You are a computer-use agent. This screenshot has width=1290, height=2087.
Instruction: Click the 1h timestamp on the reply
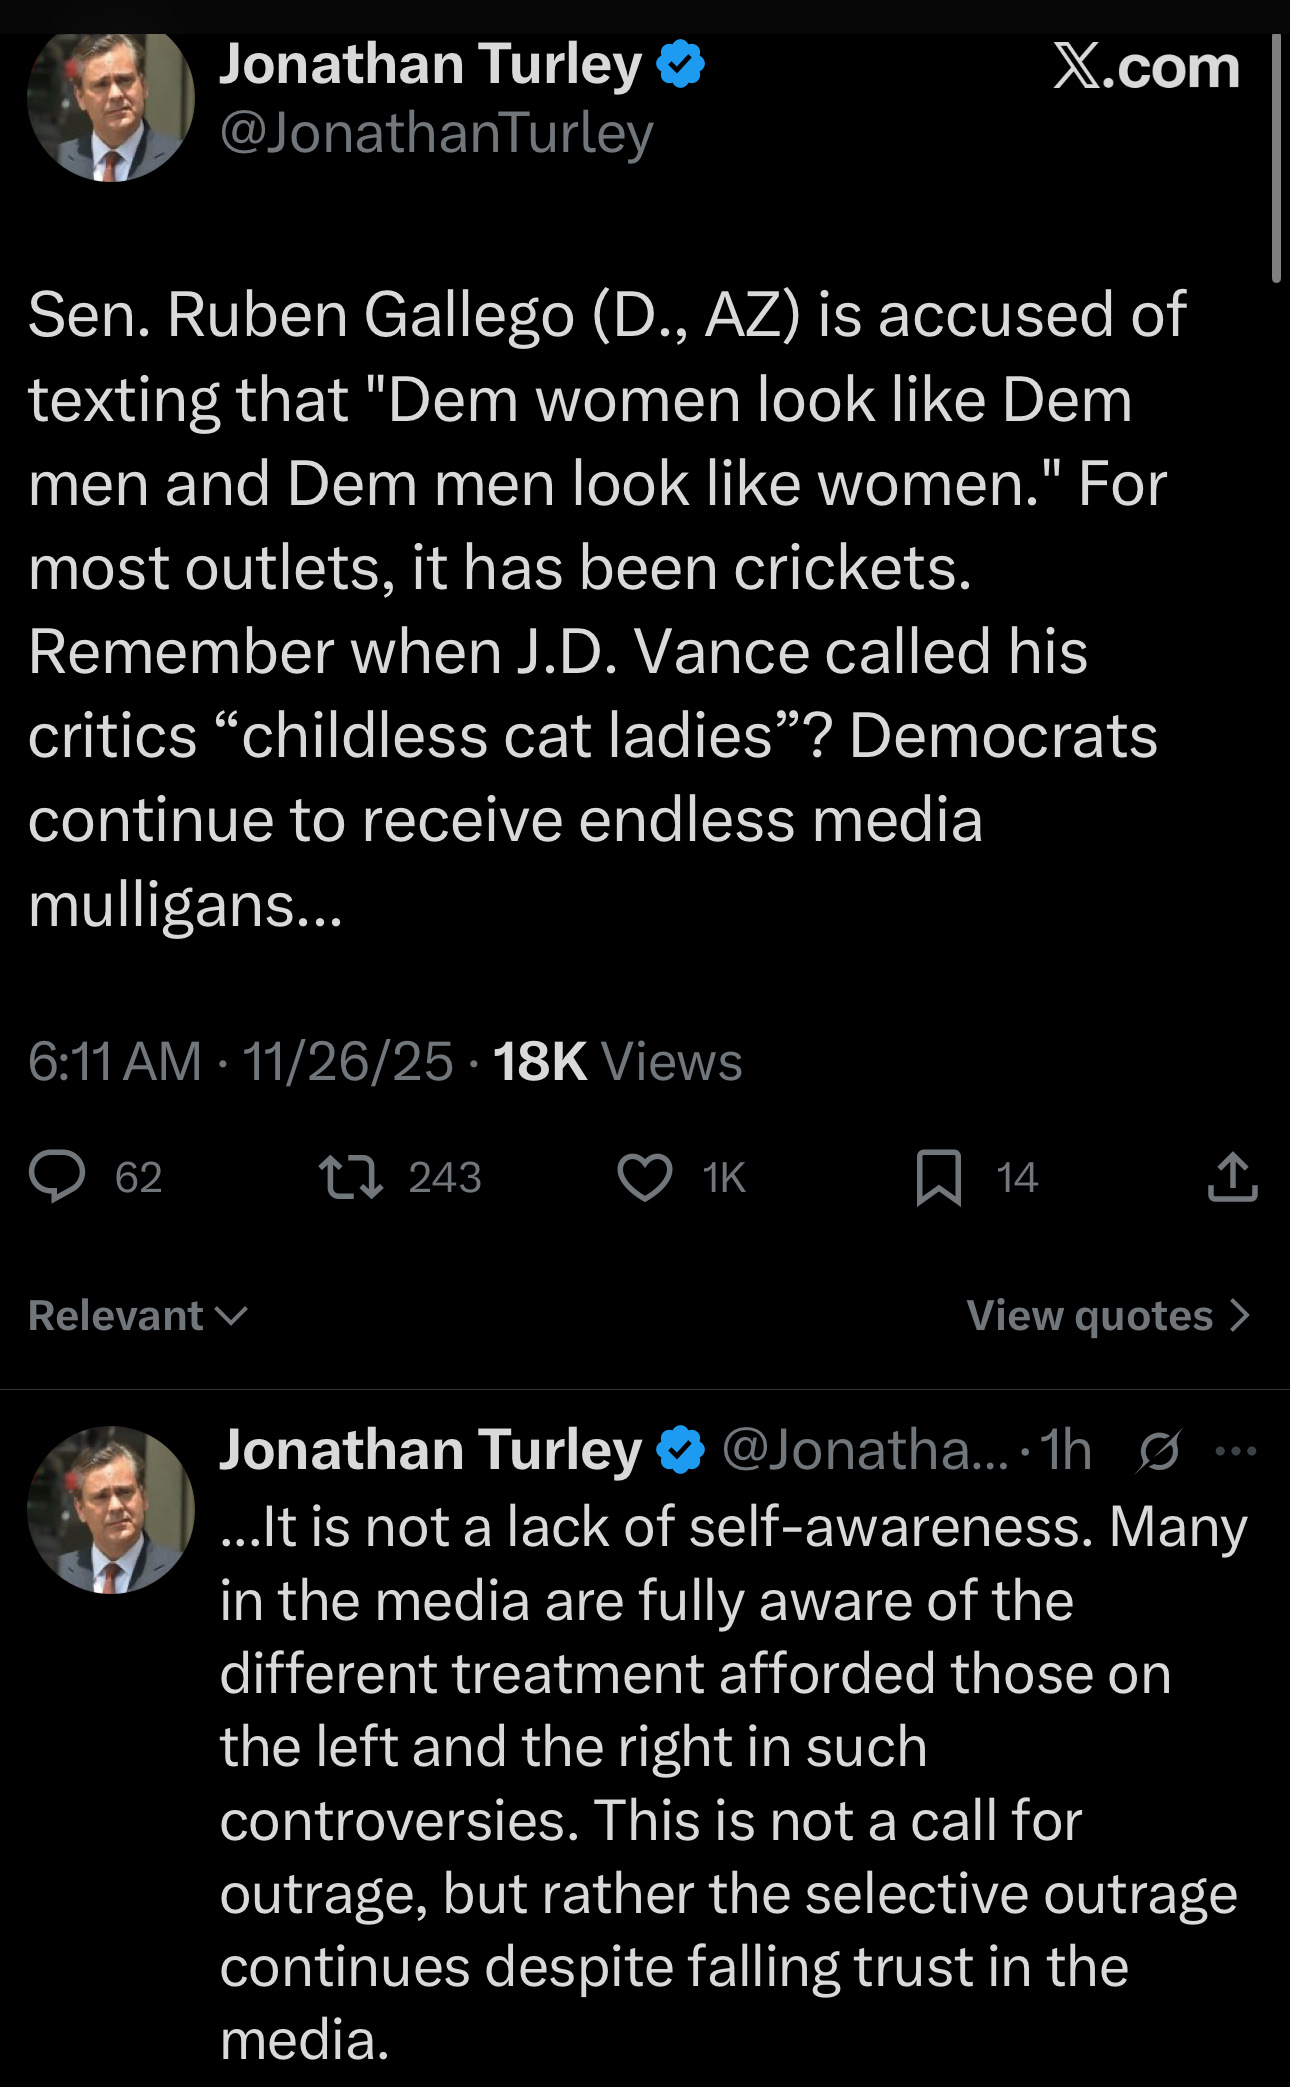click(1065, 1450)
